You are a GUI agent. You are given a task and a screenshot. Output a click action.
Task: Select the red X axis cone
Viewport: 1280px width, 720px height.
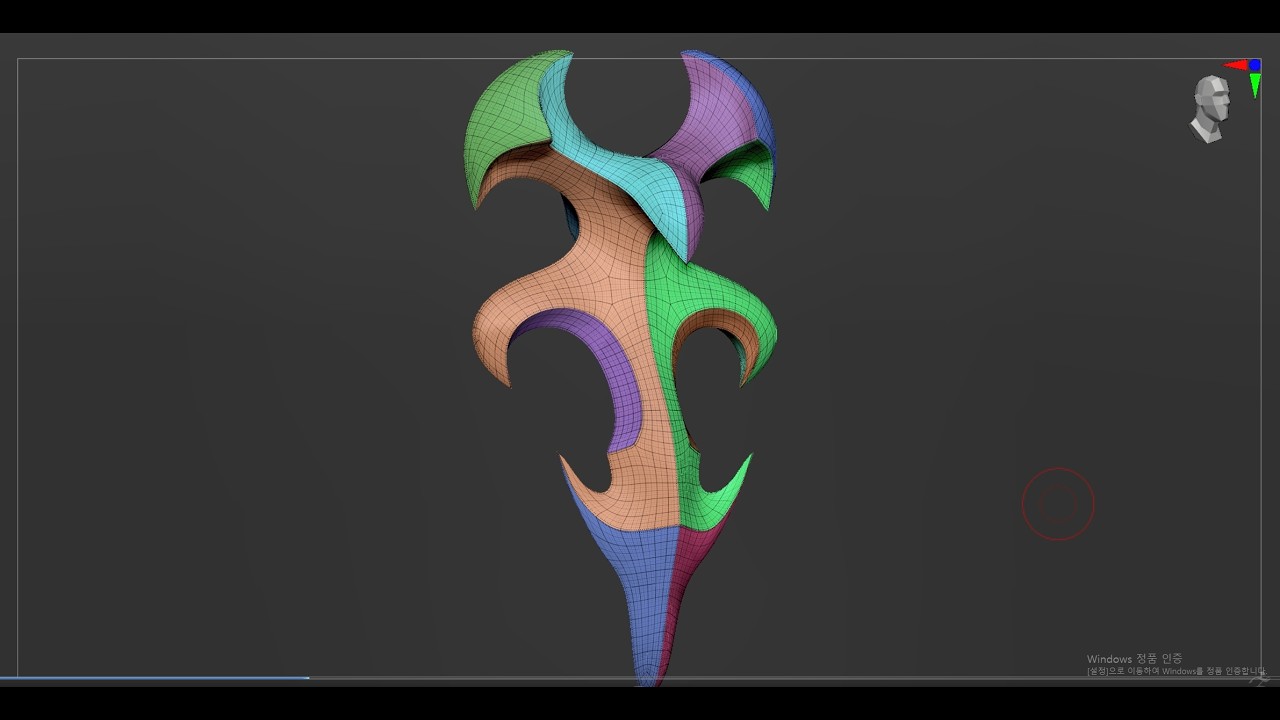[x=1236, y=65]
